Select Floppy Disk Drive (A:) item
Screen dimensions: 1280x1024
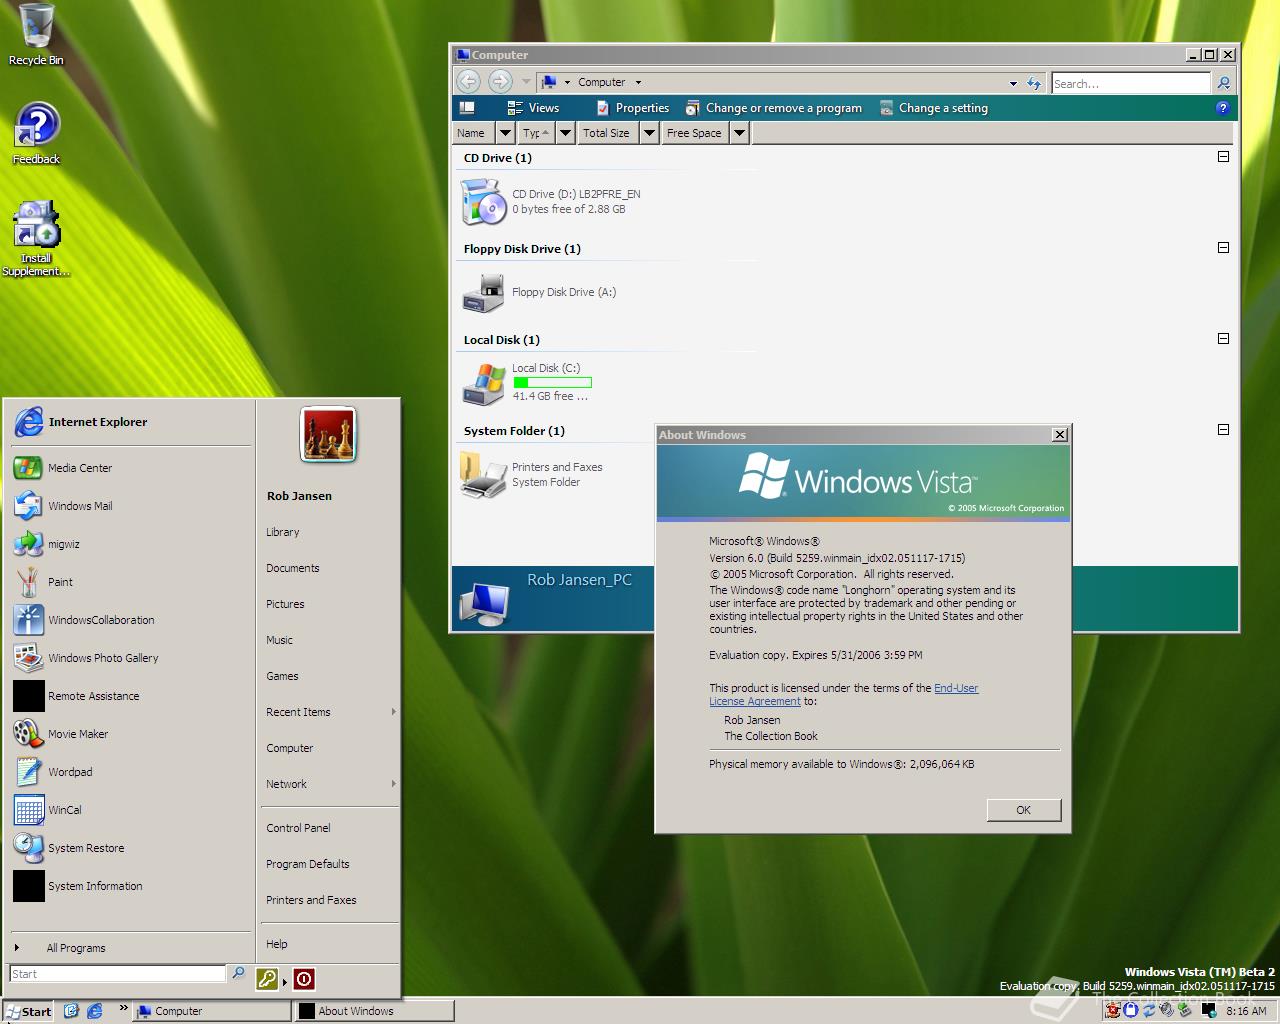point(539,292)
